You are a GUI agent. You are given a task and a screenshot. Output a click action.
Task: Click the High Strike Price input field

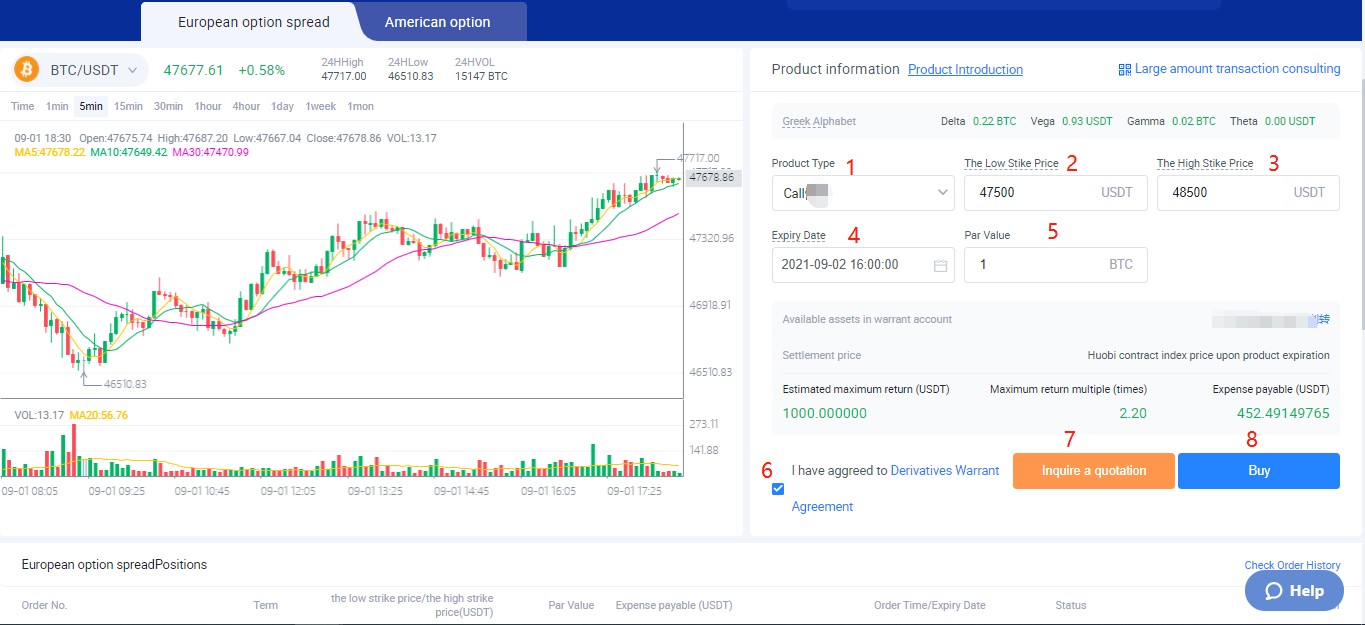[1222, 193]
